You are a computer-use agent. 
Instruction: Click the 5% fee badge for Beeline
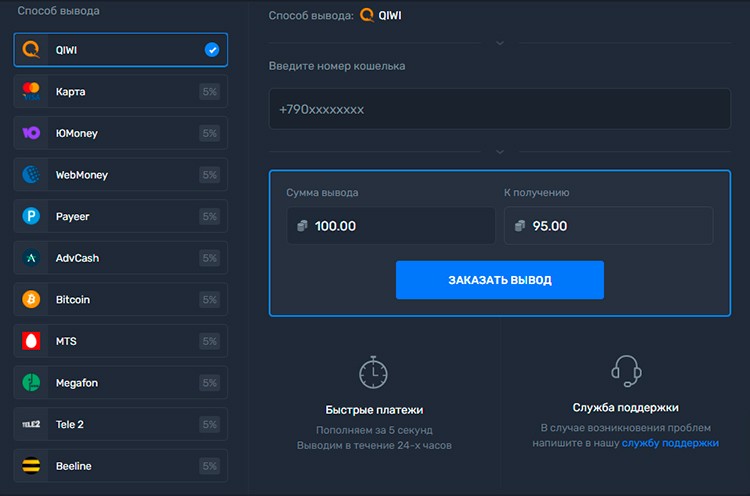(210, 466)
